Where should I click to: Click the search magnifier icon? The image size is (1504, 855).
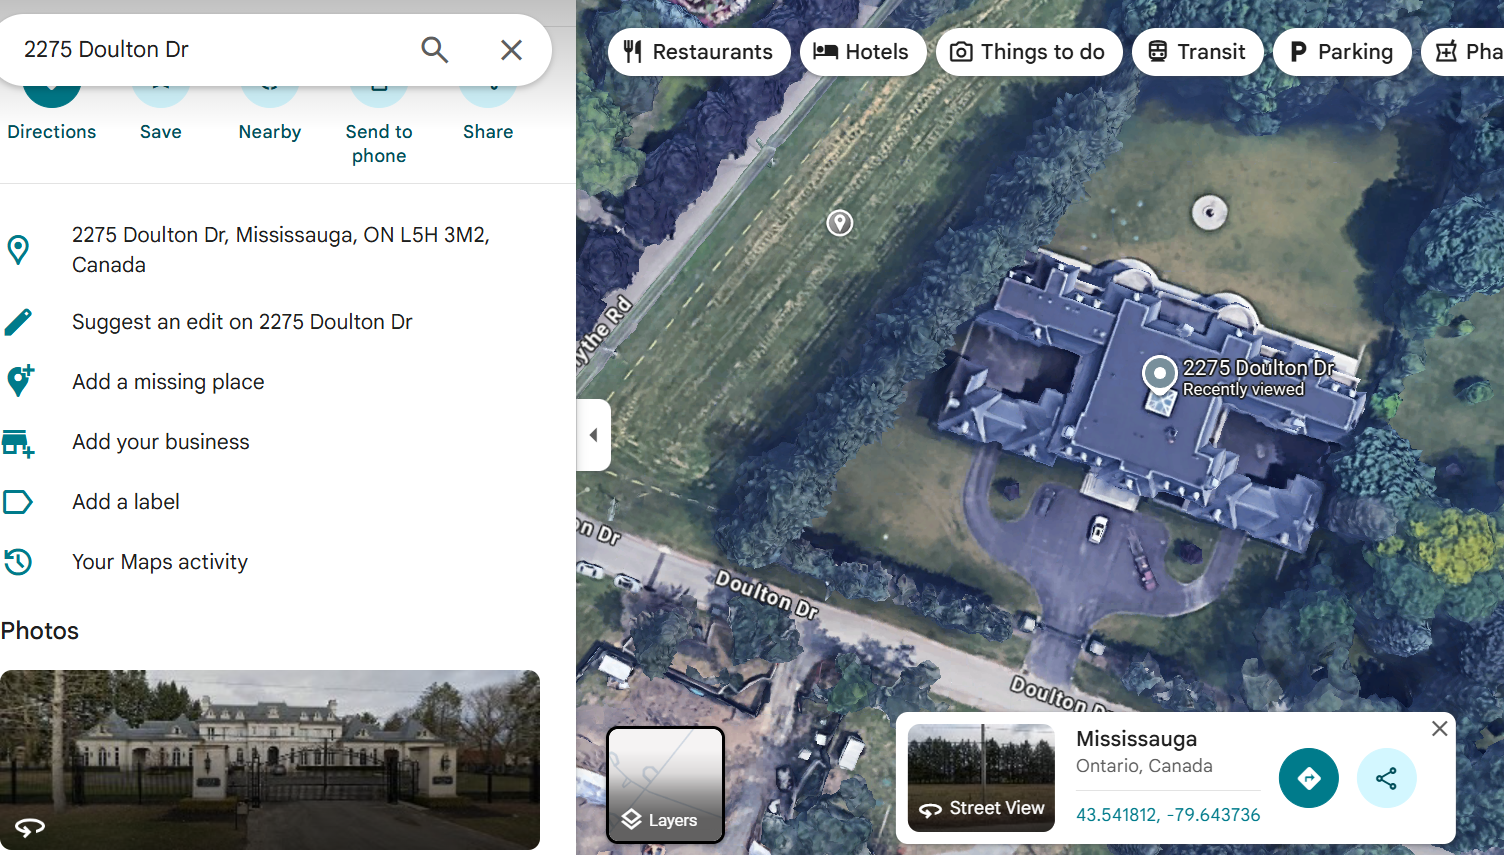pos(434,50)
